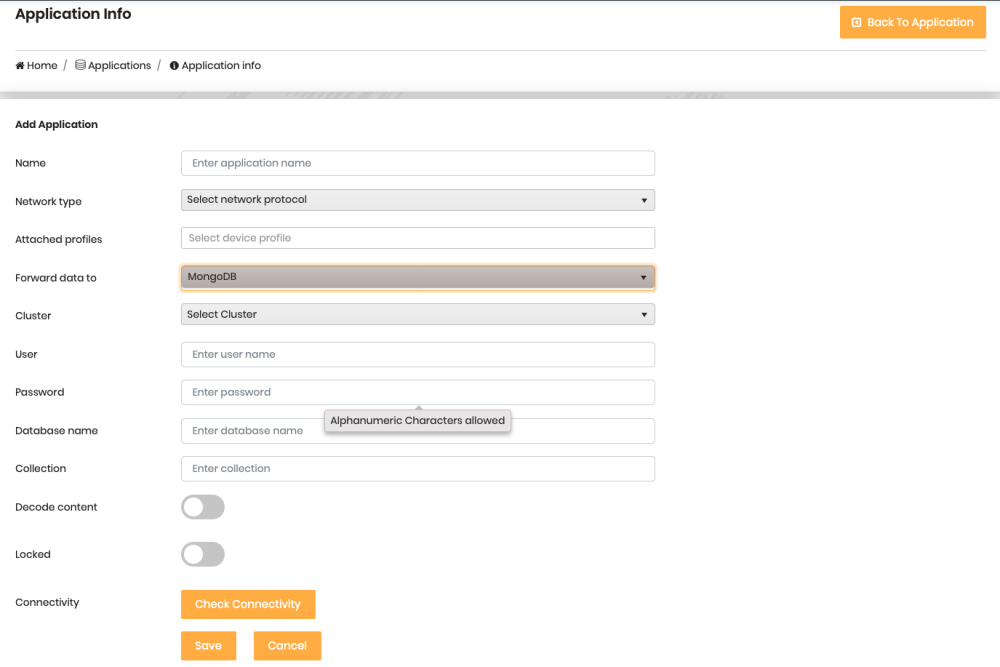The image size is (1000, 667).
Task: Click the Save button
Action: click(208, 646)
